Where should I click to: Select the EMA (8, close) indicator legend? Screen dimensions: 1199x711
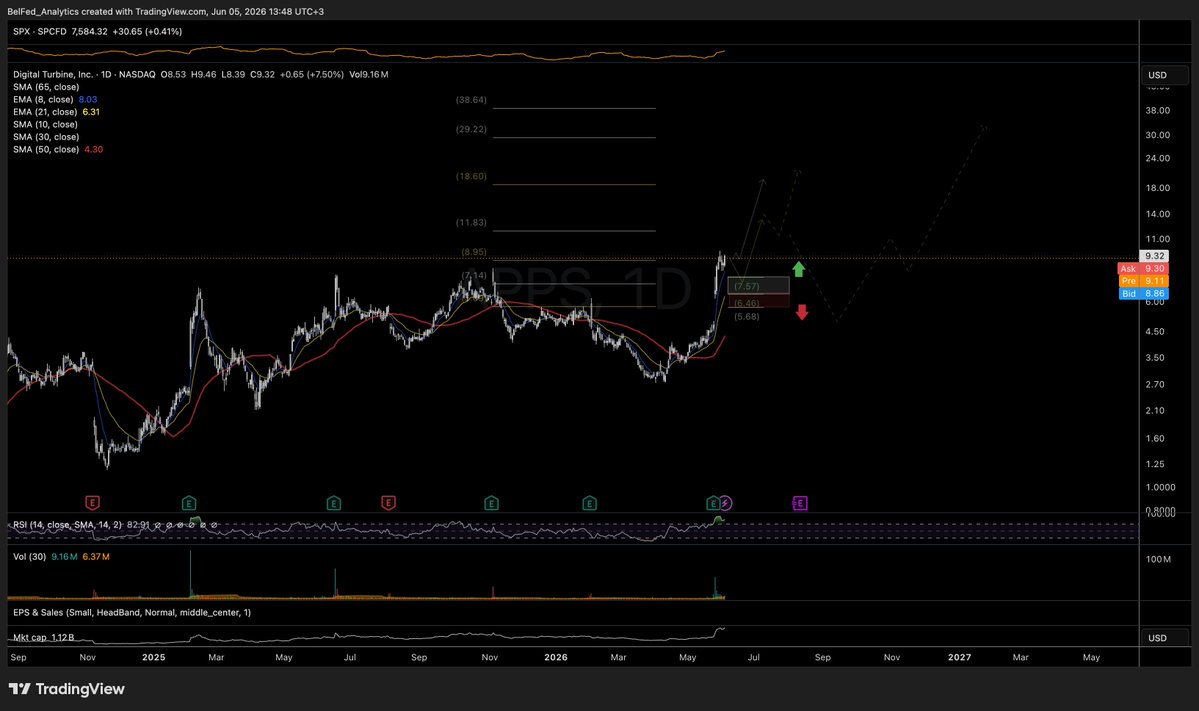(x=43, y=99)
